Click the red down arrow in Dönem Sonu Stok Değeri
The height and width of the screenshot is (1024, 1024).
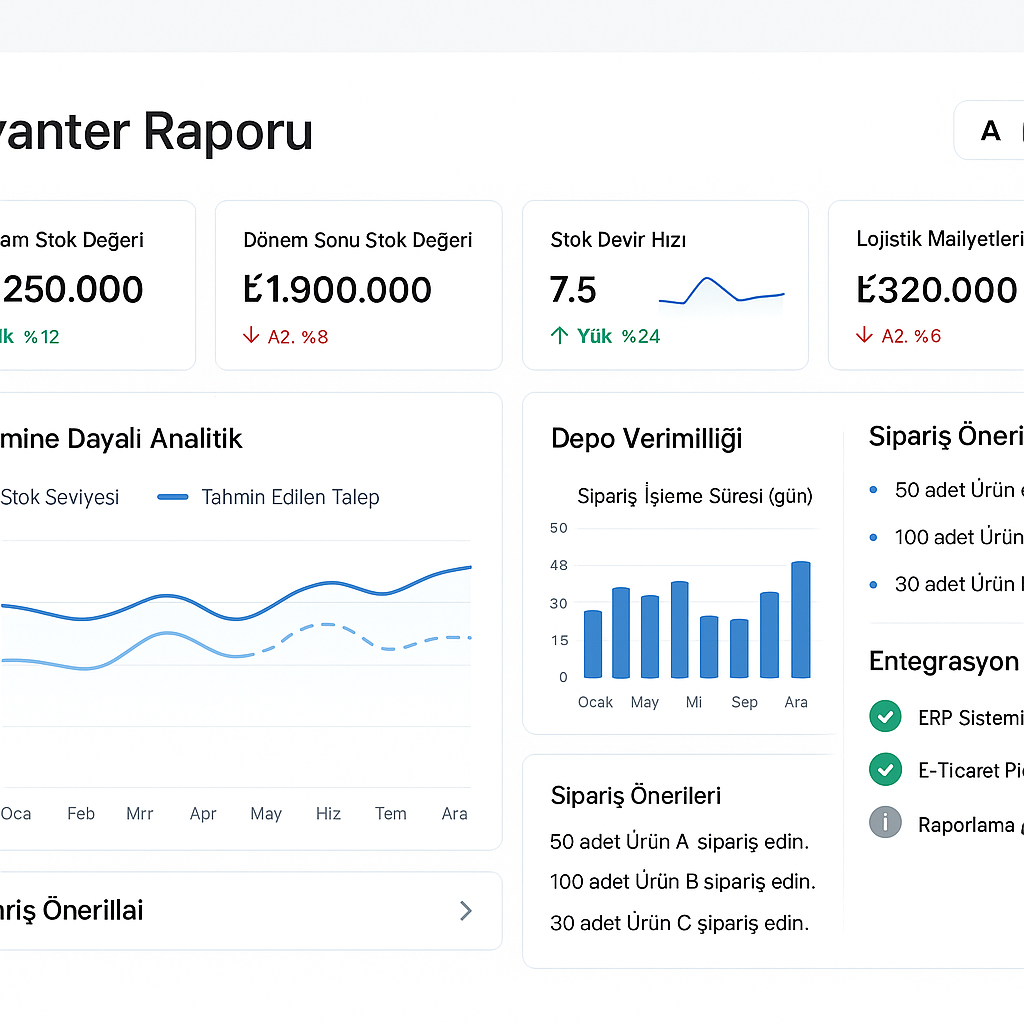tap(251, 336)
